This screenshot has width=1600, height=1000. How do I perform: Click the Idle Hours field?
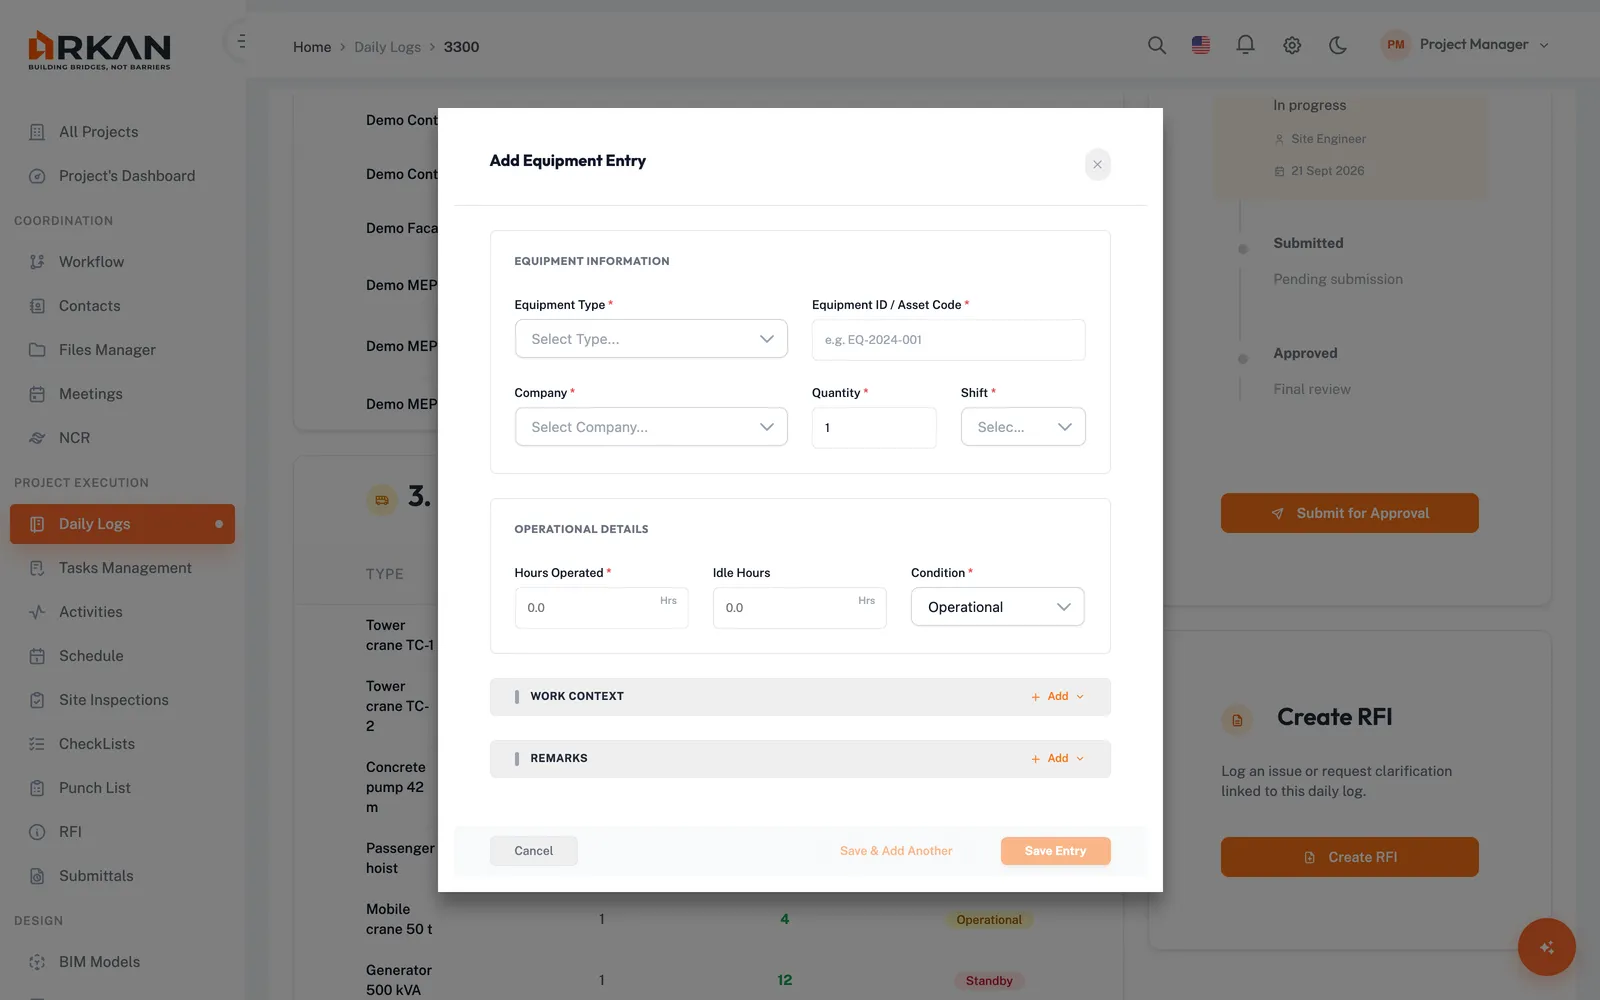[799, 608]
